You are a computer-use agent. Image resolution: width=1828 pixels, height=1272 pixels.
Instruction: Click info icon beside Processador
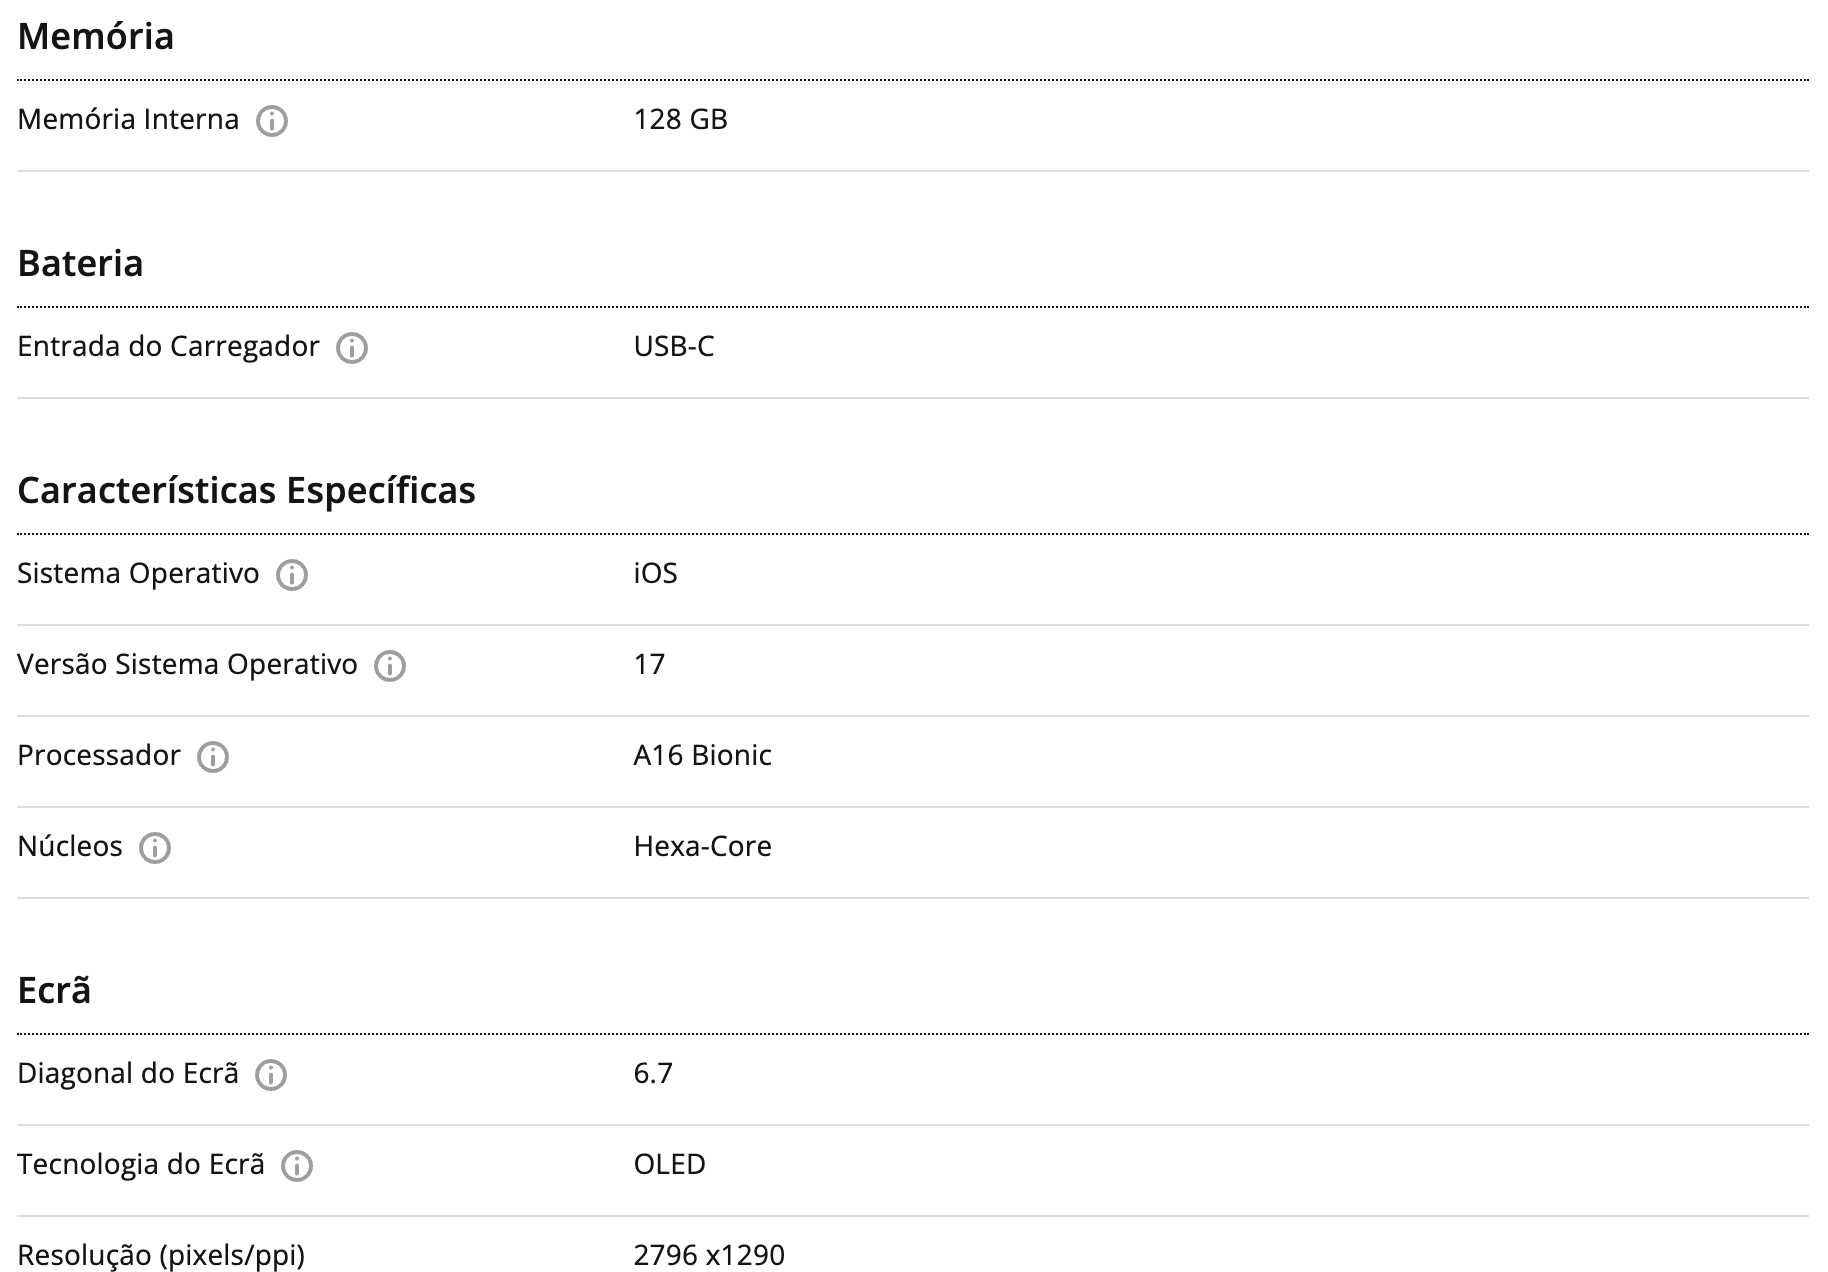pos(213,757)
